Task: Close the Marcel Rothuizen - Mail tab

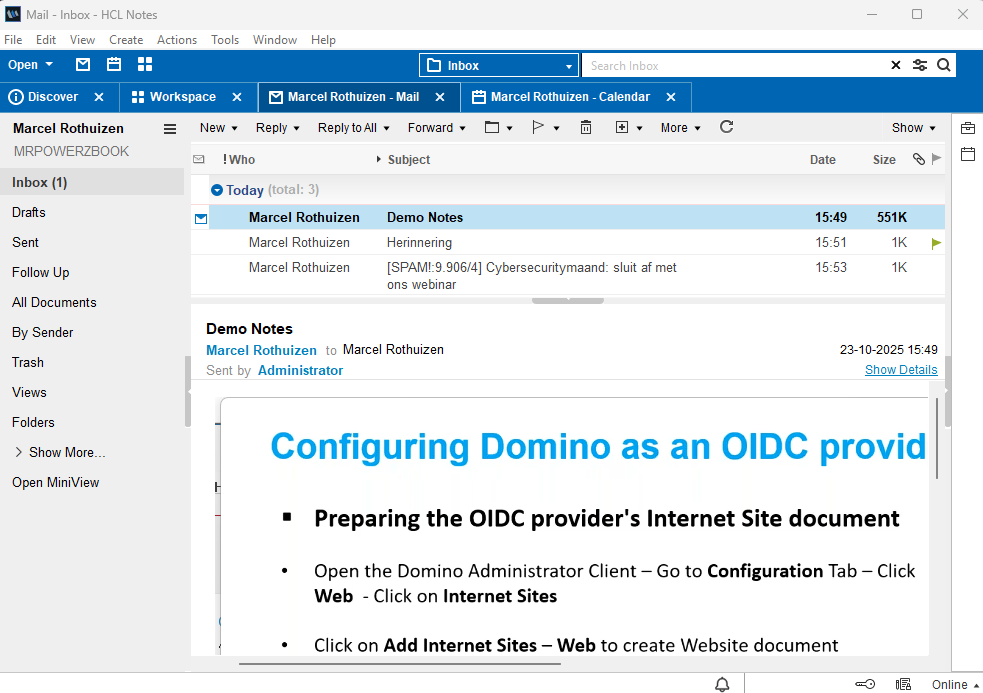Action: tap(440, 97)
